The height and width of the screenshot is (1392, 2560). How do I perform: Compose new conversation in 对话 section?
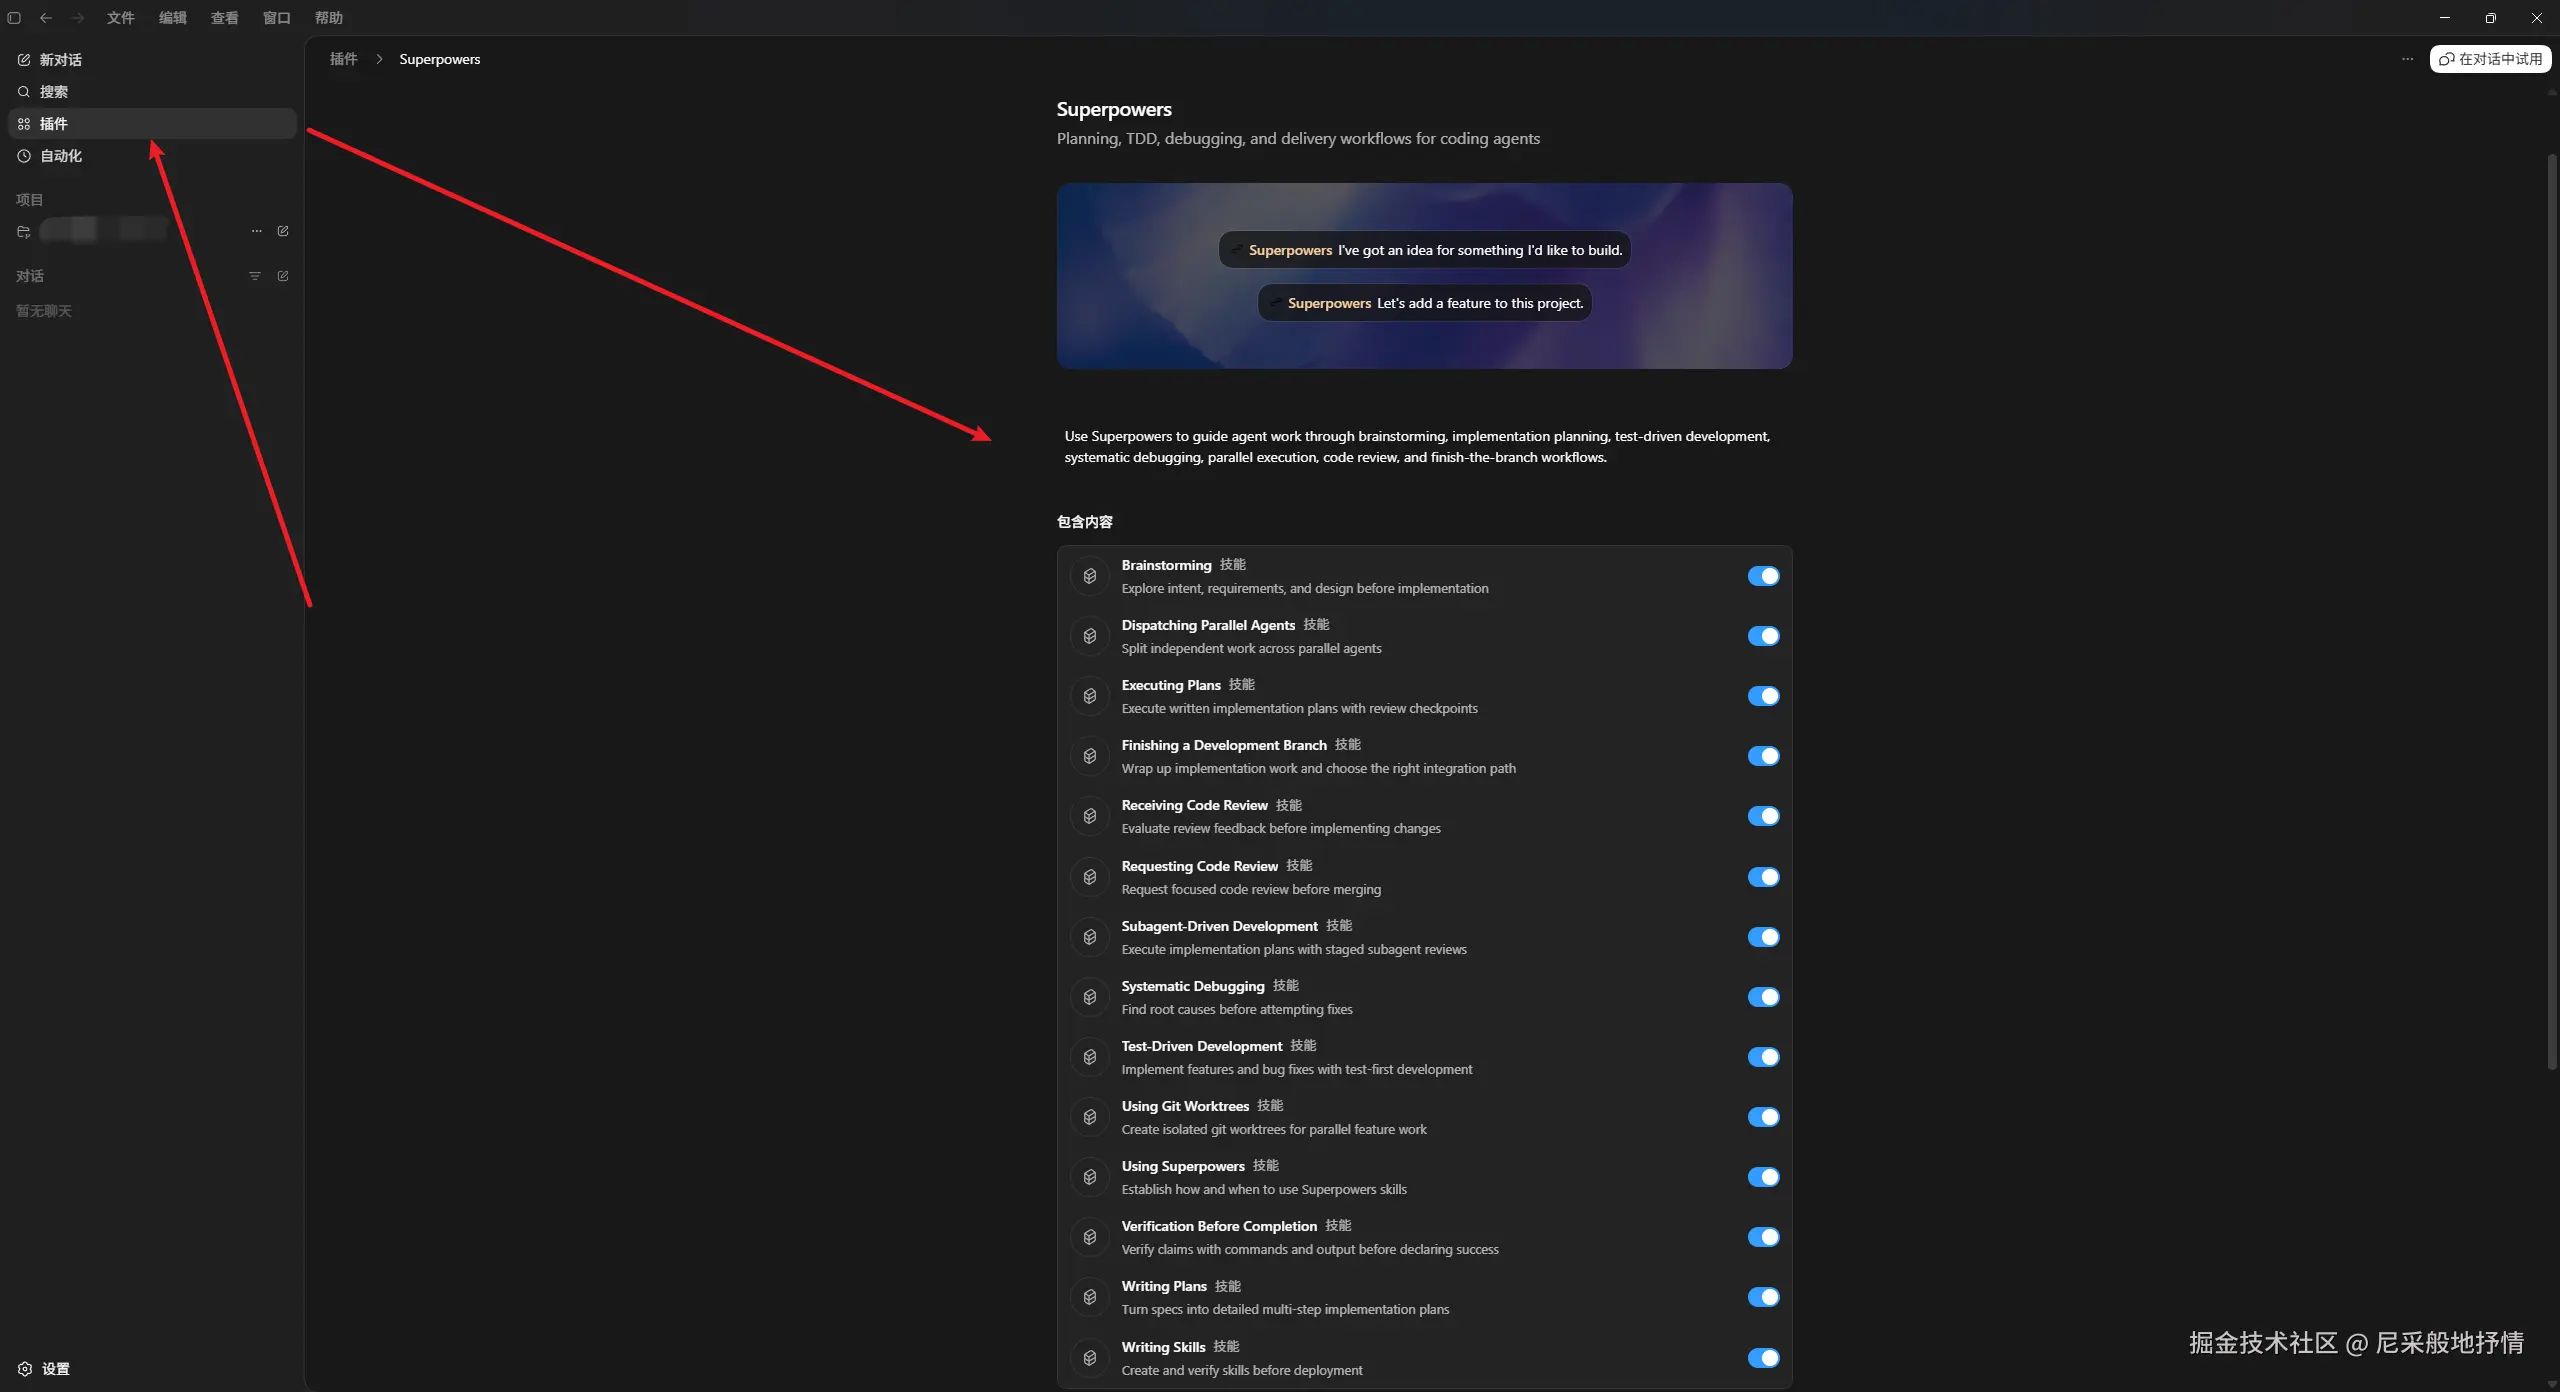283,276
